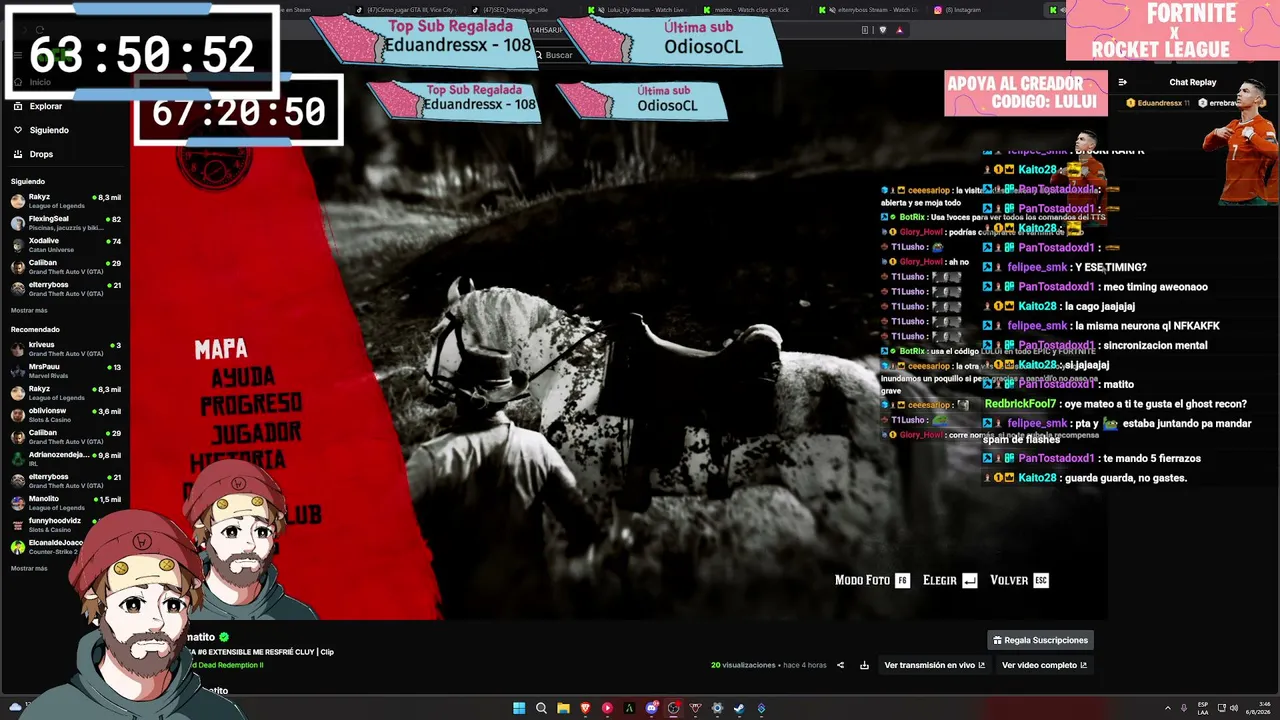Show hidden system tray icons

pos(1167,708)
